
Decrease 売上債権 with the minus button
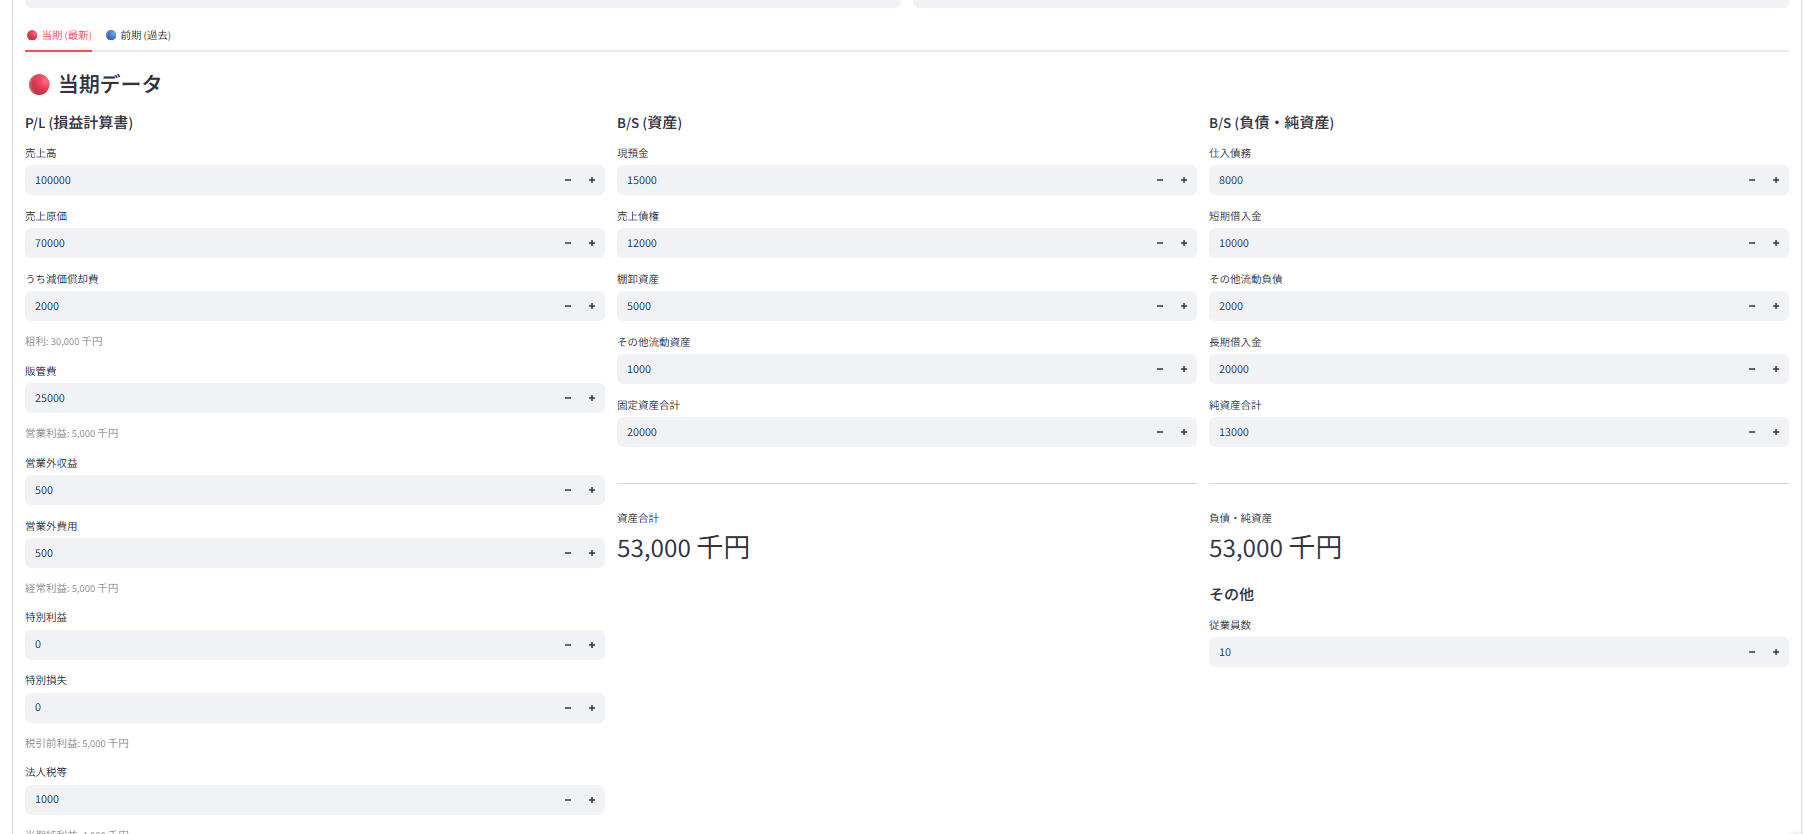point(1160,243)
